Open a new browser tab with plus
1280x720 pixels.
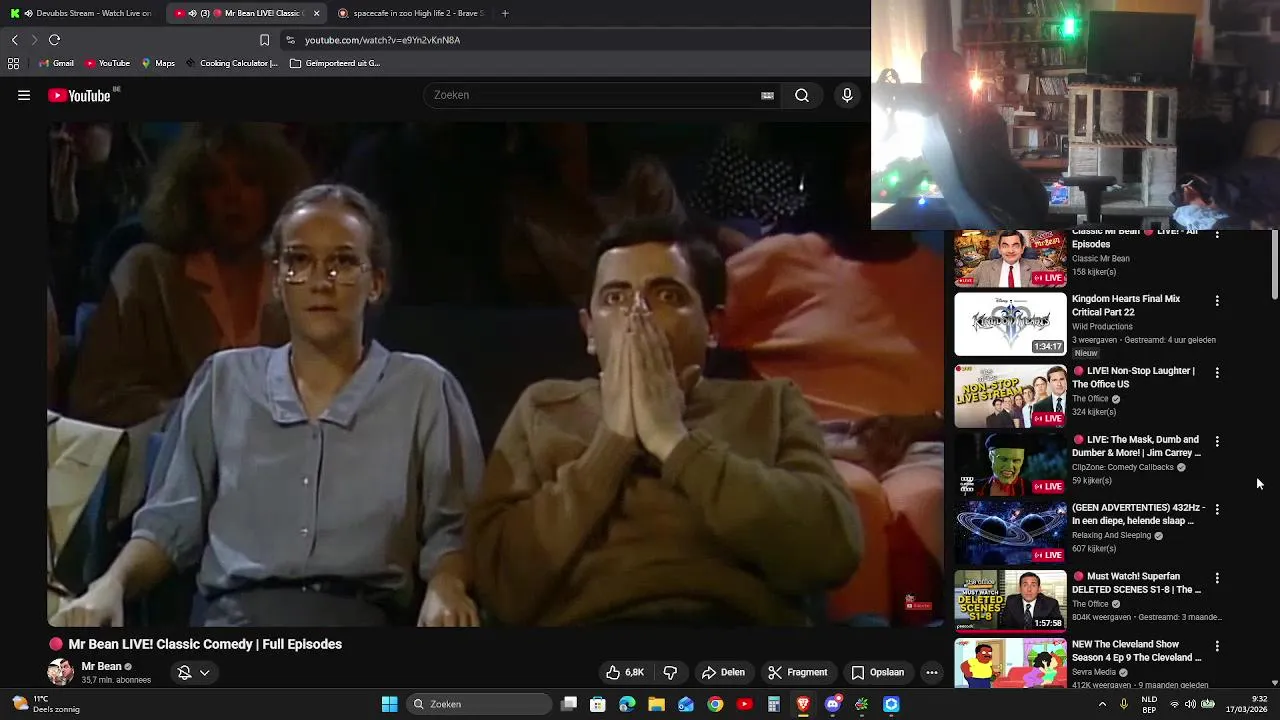click(505, 13)
